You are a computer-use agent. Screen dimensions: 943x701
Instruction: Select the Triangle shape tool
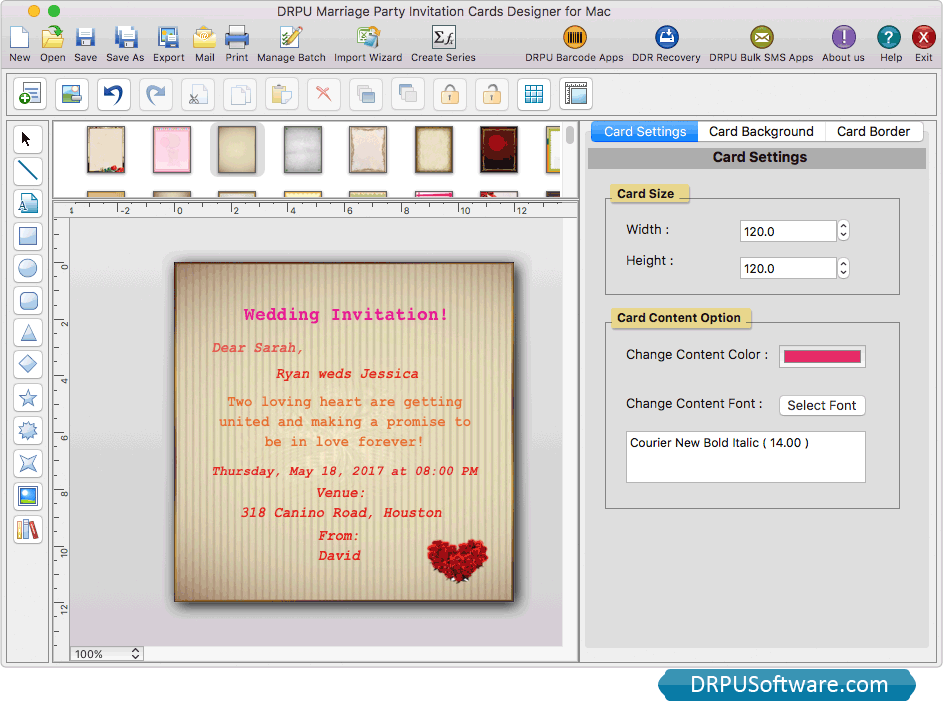pos(28,333)
